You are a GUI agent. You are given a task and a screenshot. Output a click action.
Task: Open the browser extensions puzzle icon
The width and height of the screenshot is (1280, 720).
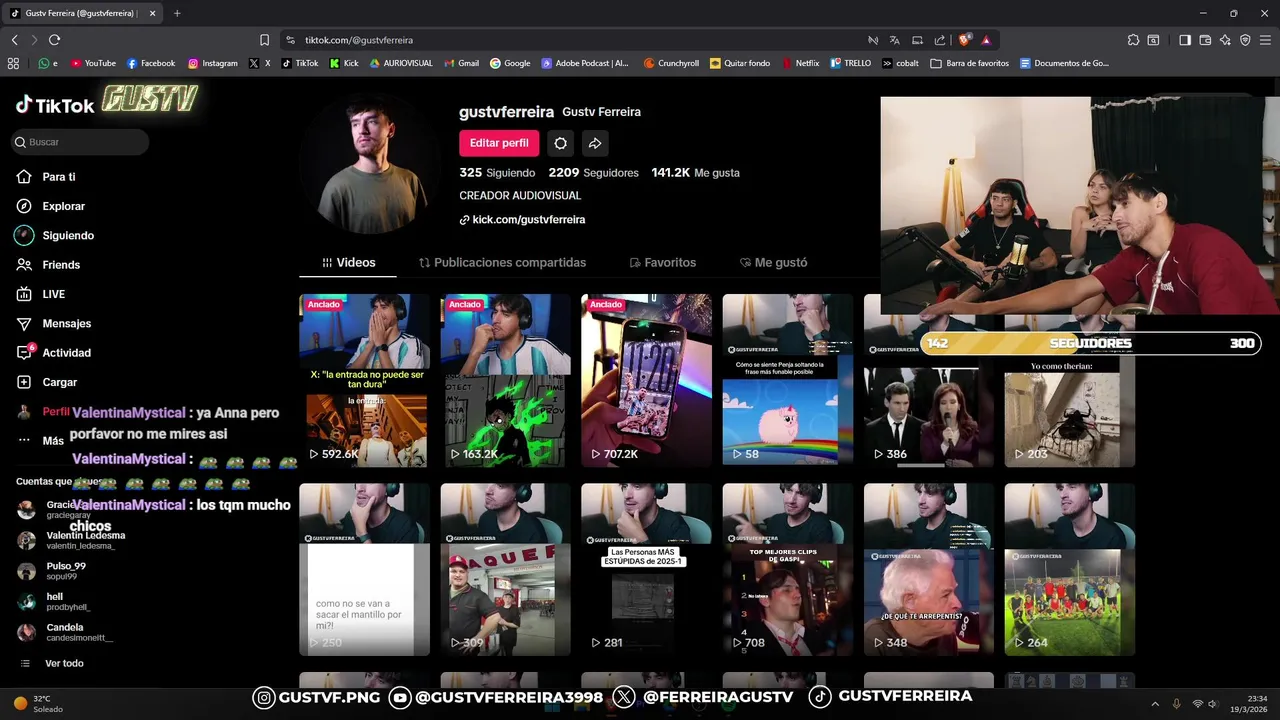[x=1133, y=40]
